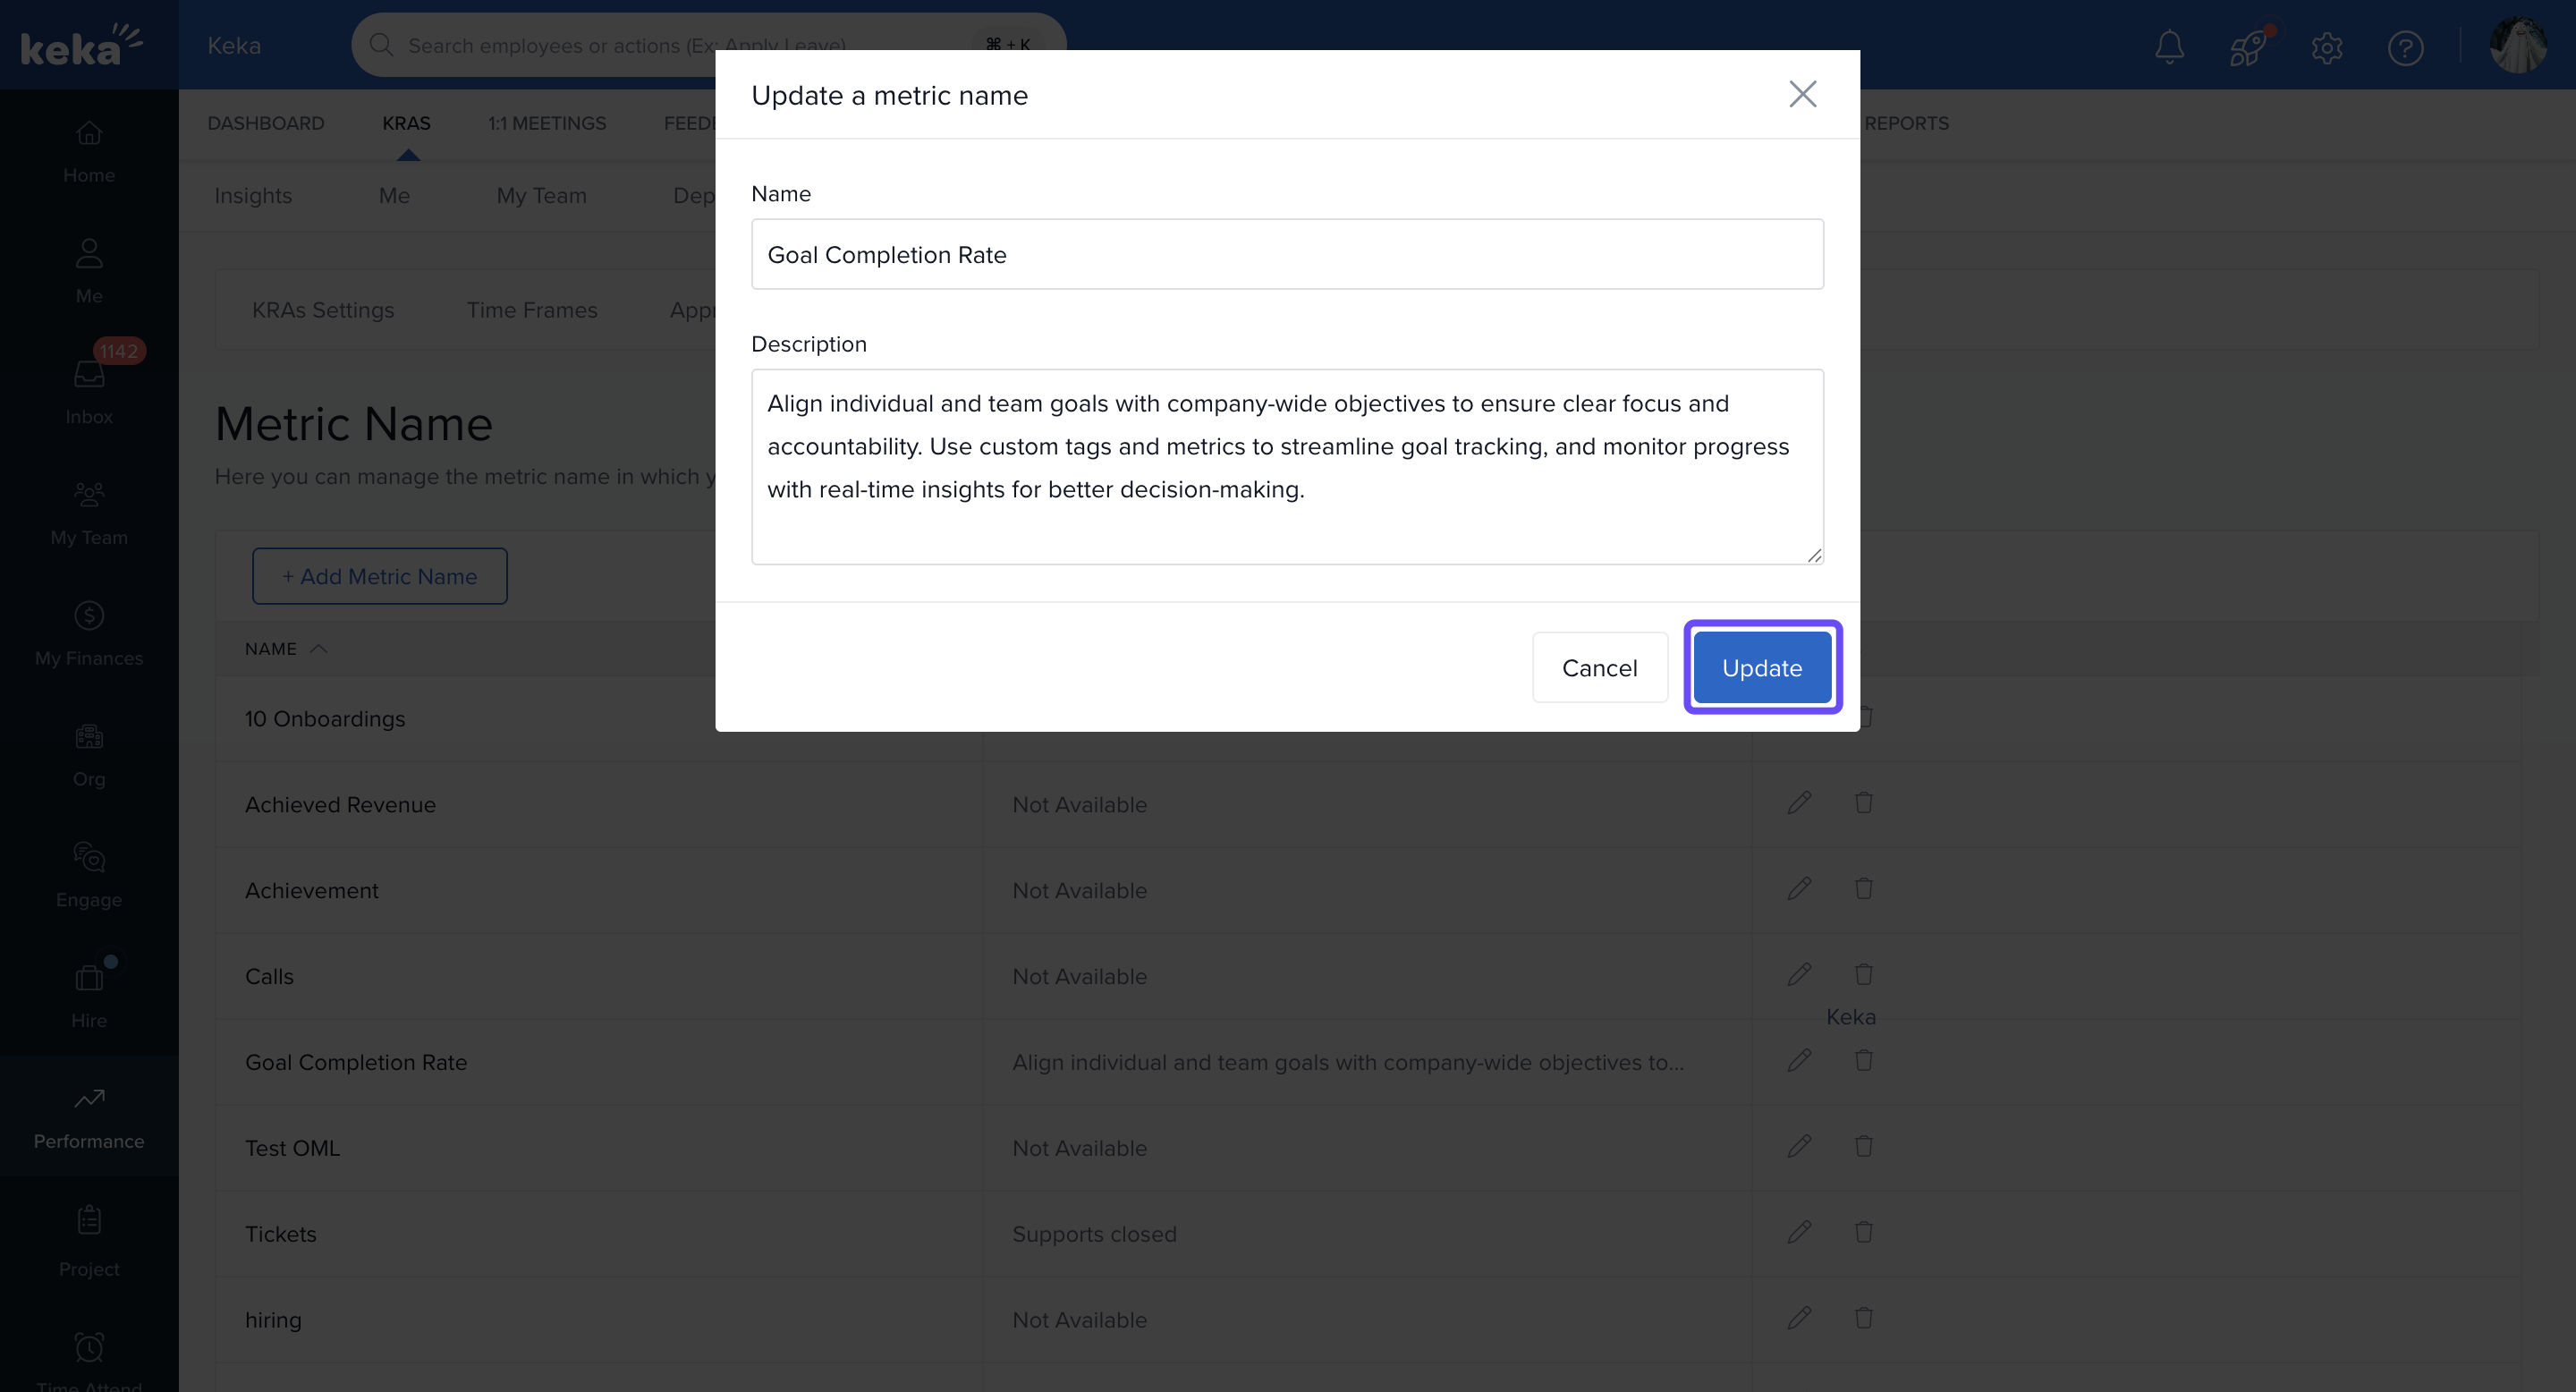Go to Performance in sidebar

(x=89, y=1118)
